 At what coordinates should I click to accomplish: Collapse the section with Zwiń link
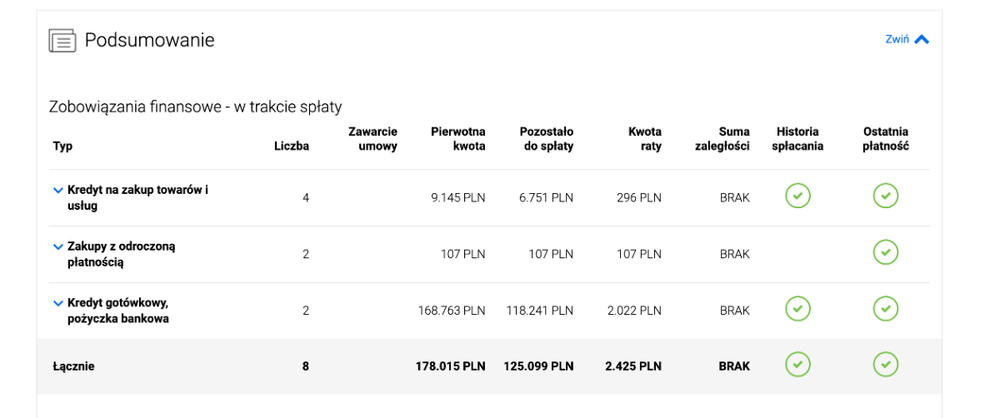tap(897, 40)
